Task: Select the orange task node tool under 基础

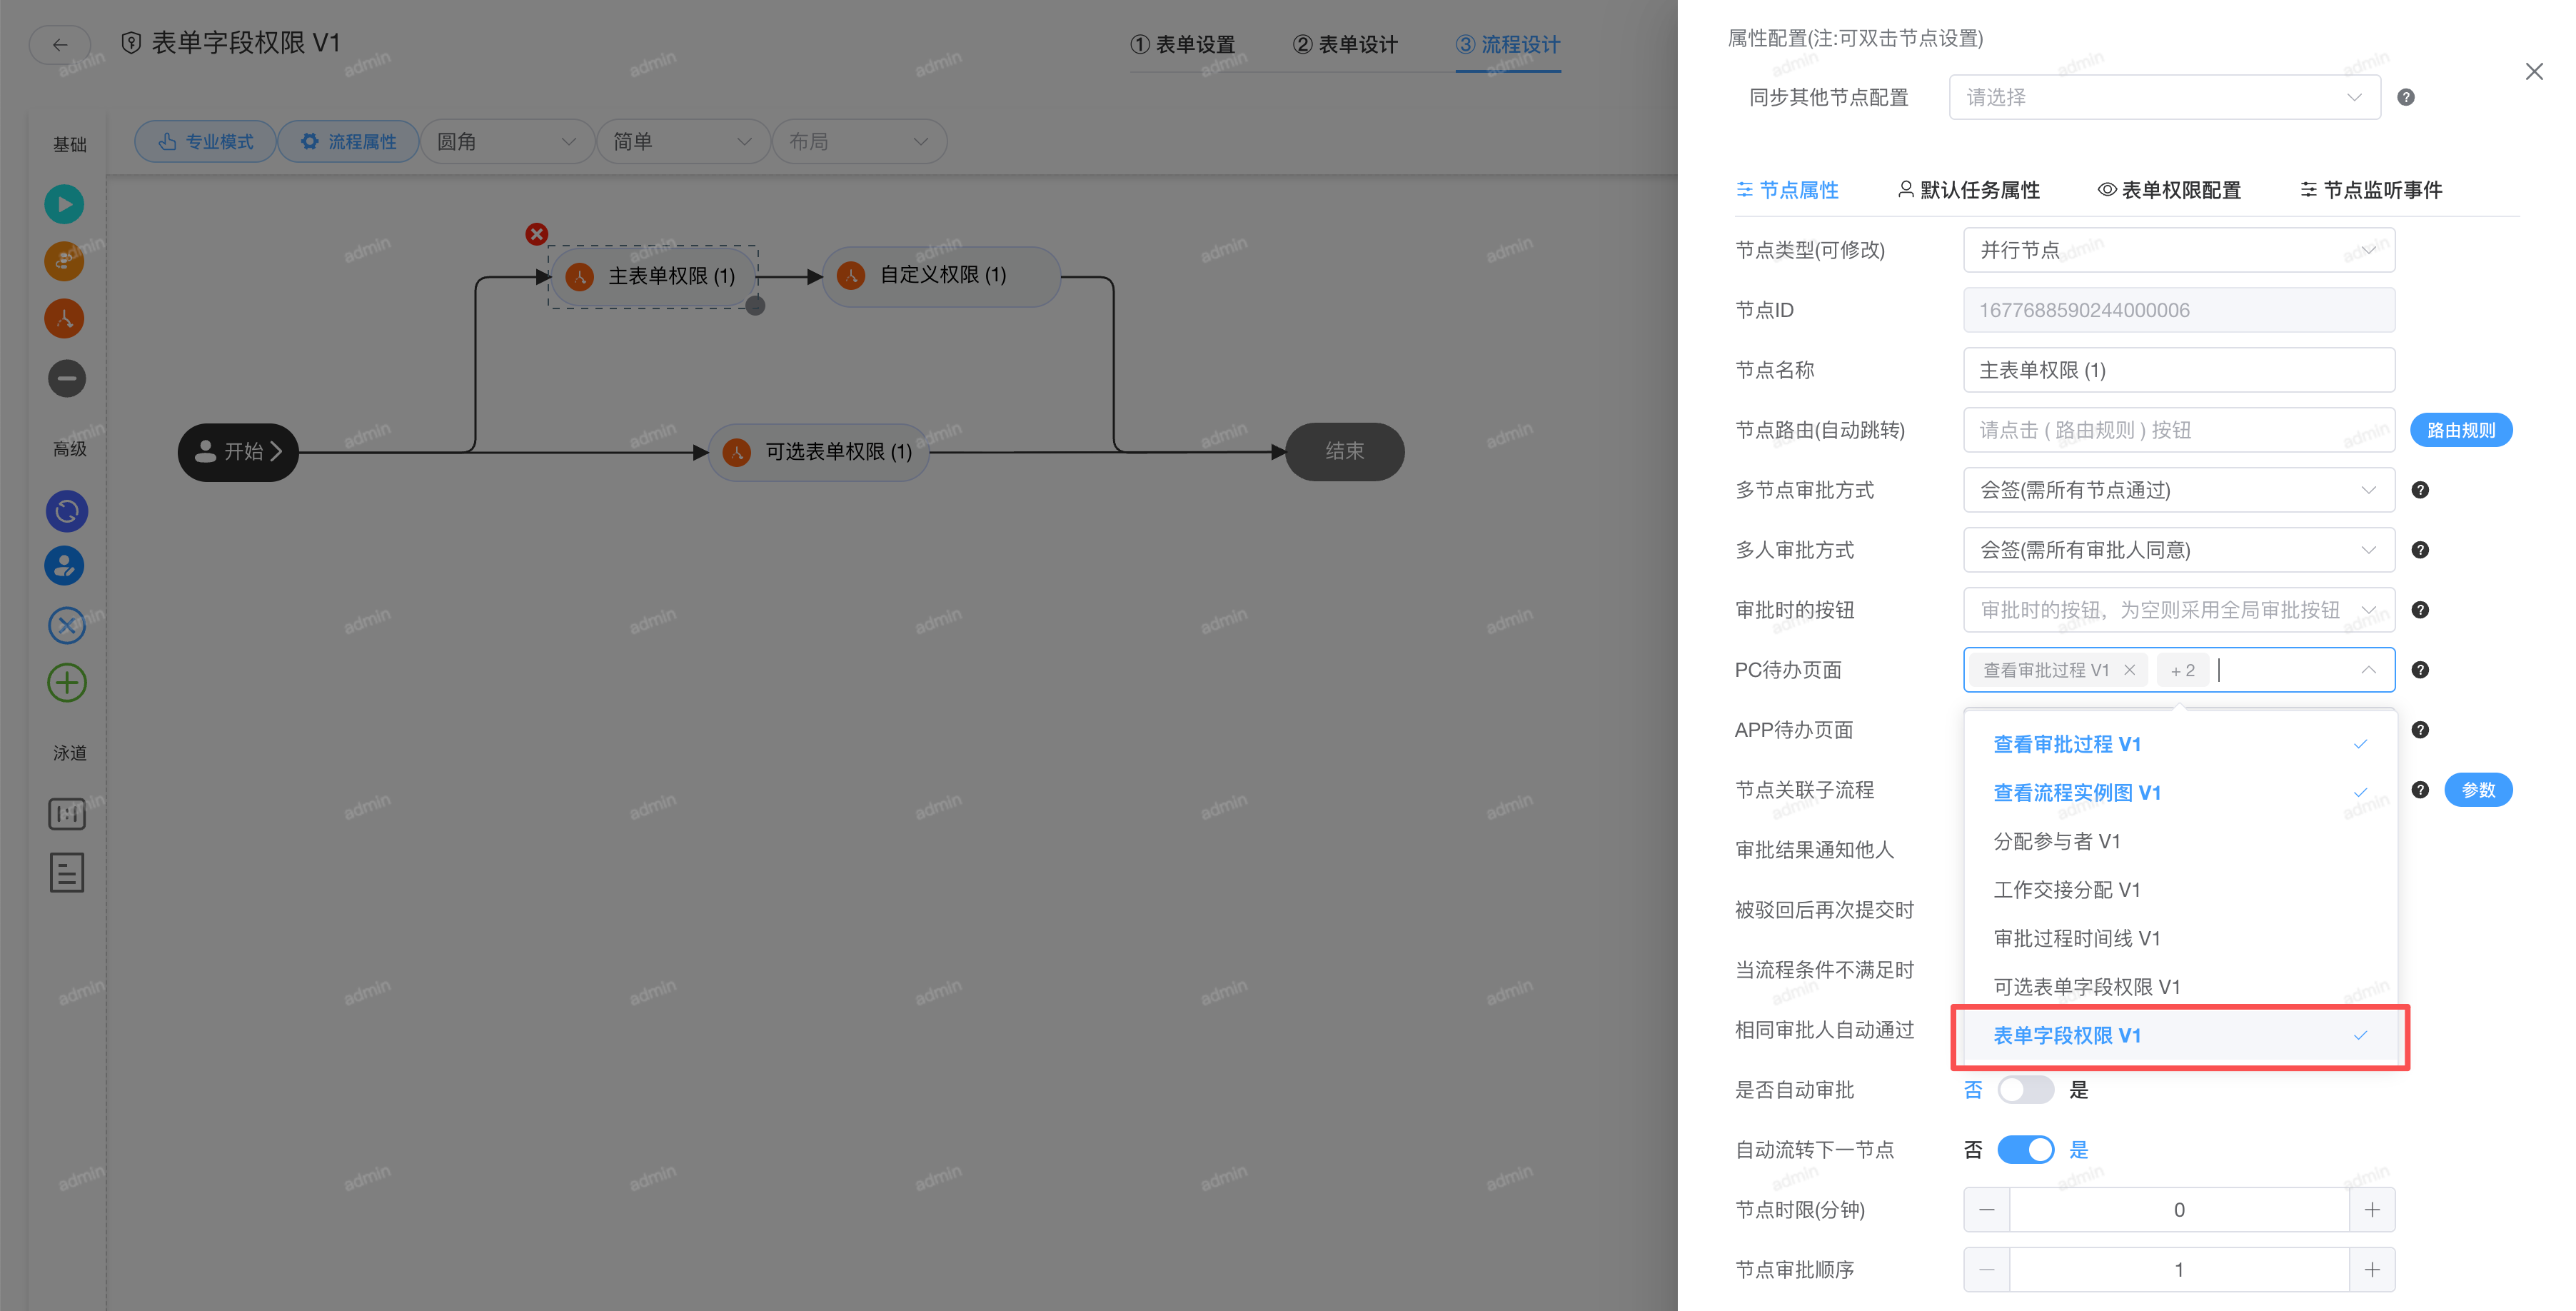Action: [64, 261]
